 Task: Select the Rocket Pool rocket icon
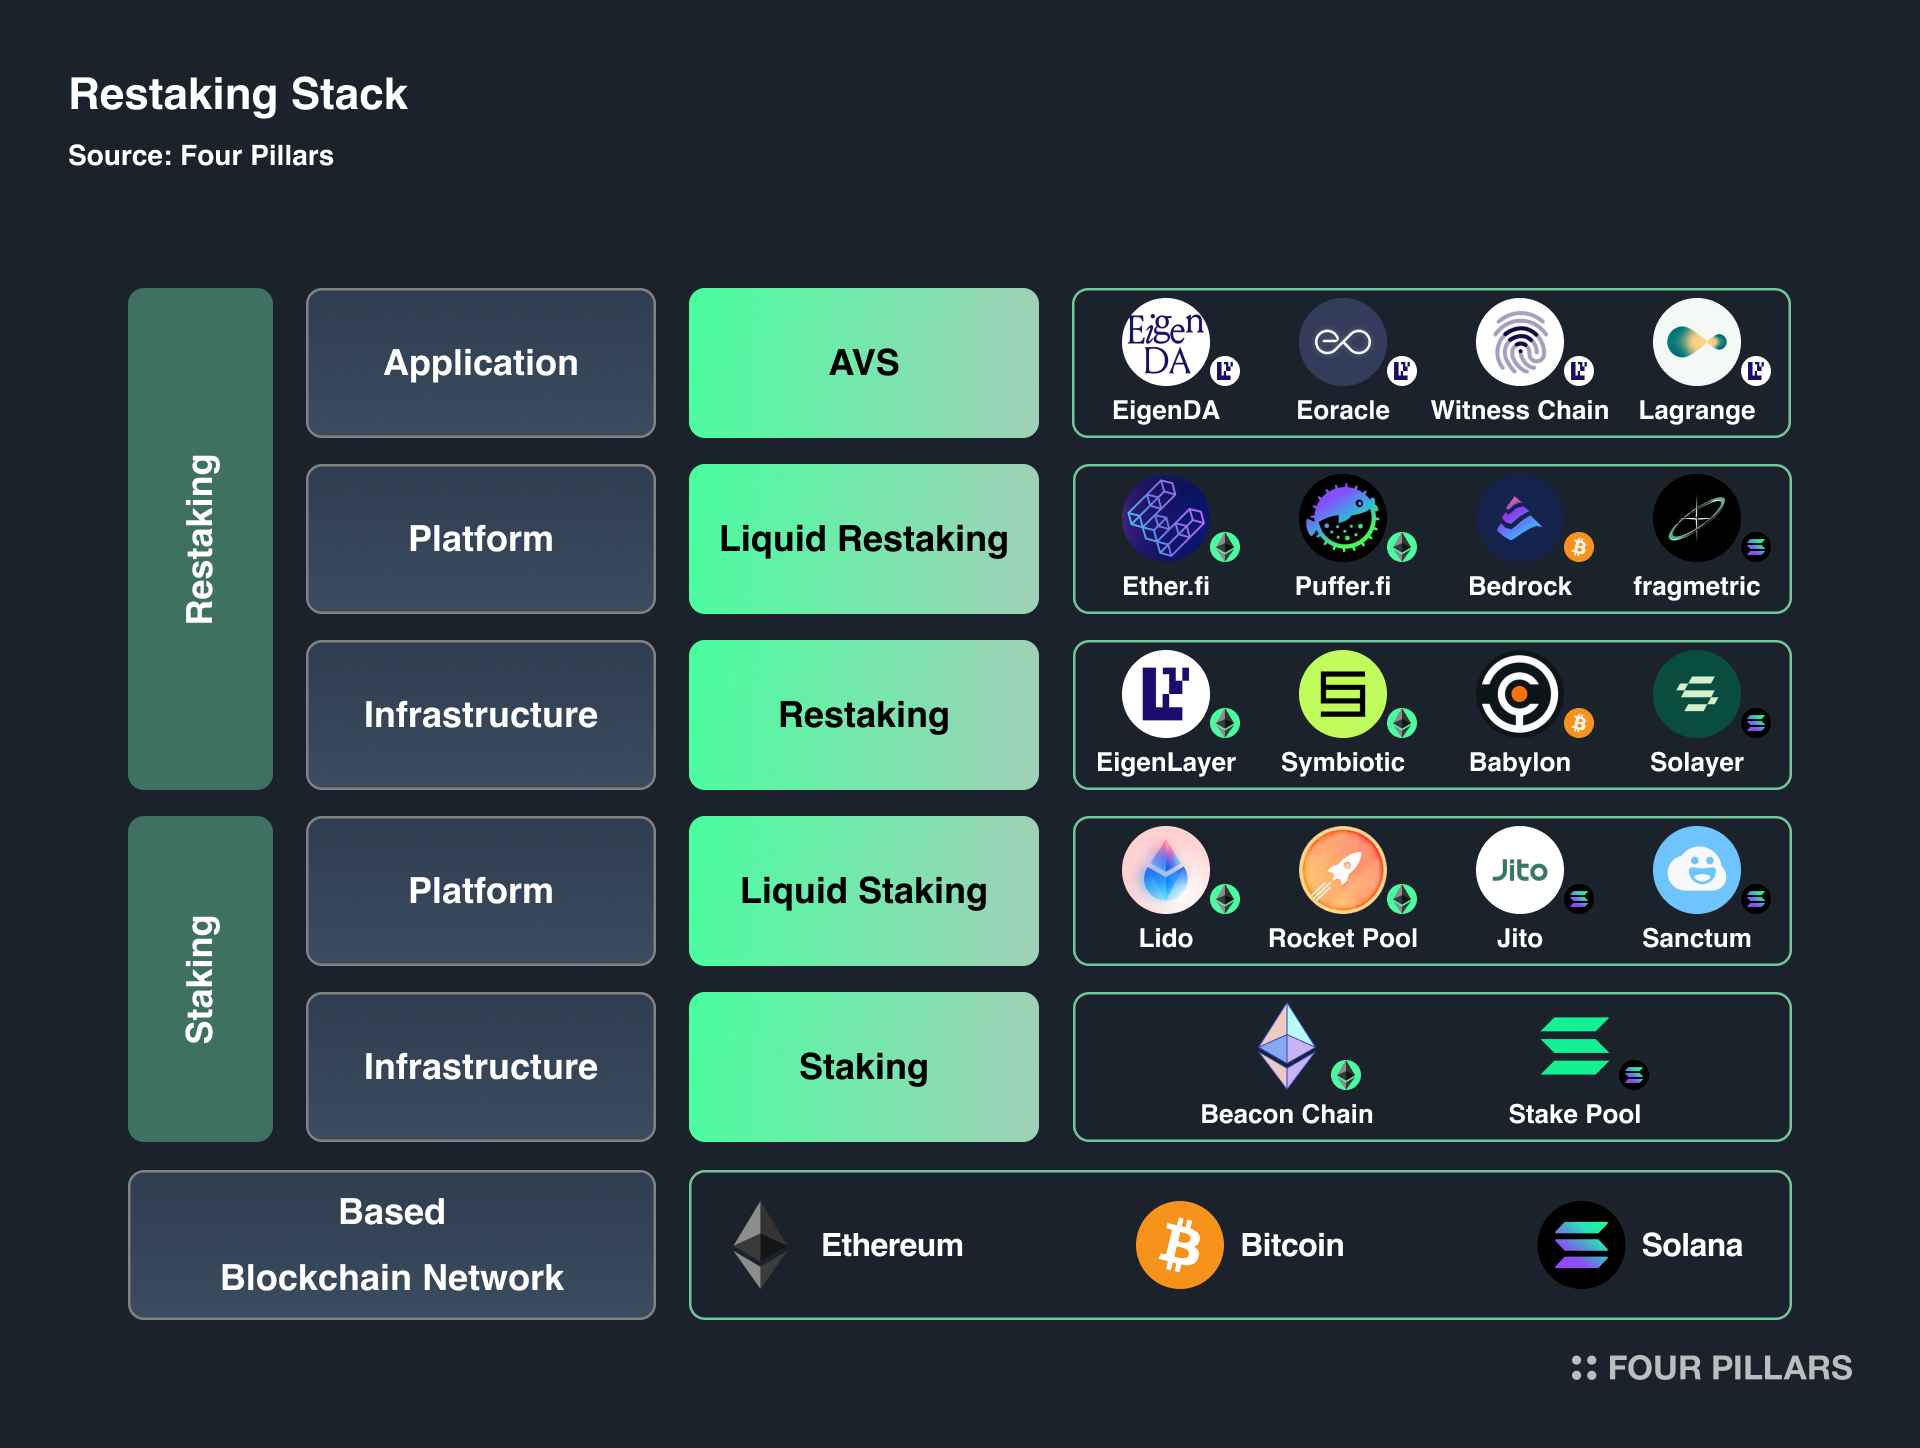(x=1342, y=870)
